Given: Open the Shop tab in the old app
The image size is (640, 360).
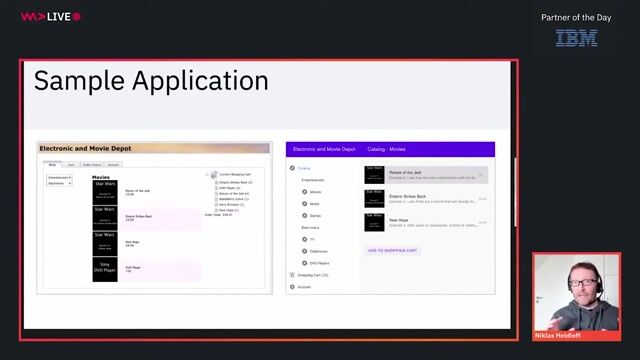Looking at the screenshot, I should coord(52,164).
